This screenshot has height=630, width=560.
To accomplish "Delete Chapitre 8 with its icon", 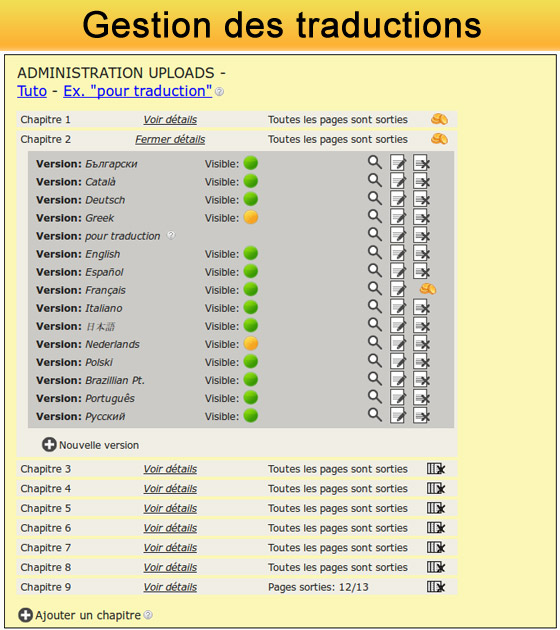I will pyautogui.click(x=436, y=567).
